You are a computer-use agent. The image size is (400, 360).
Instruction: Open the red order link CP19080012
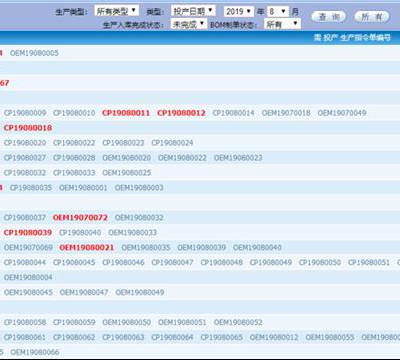point(181,113)
